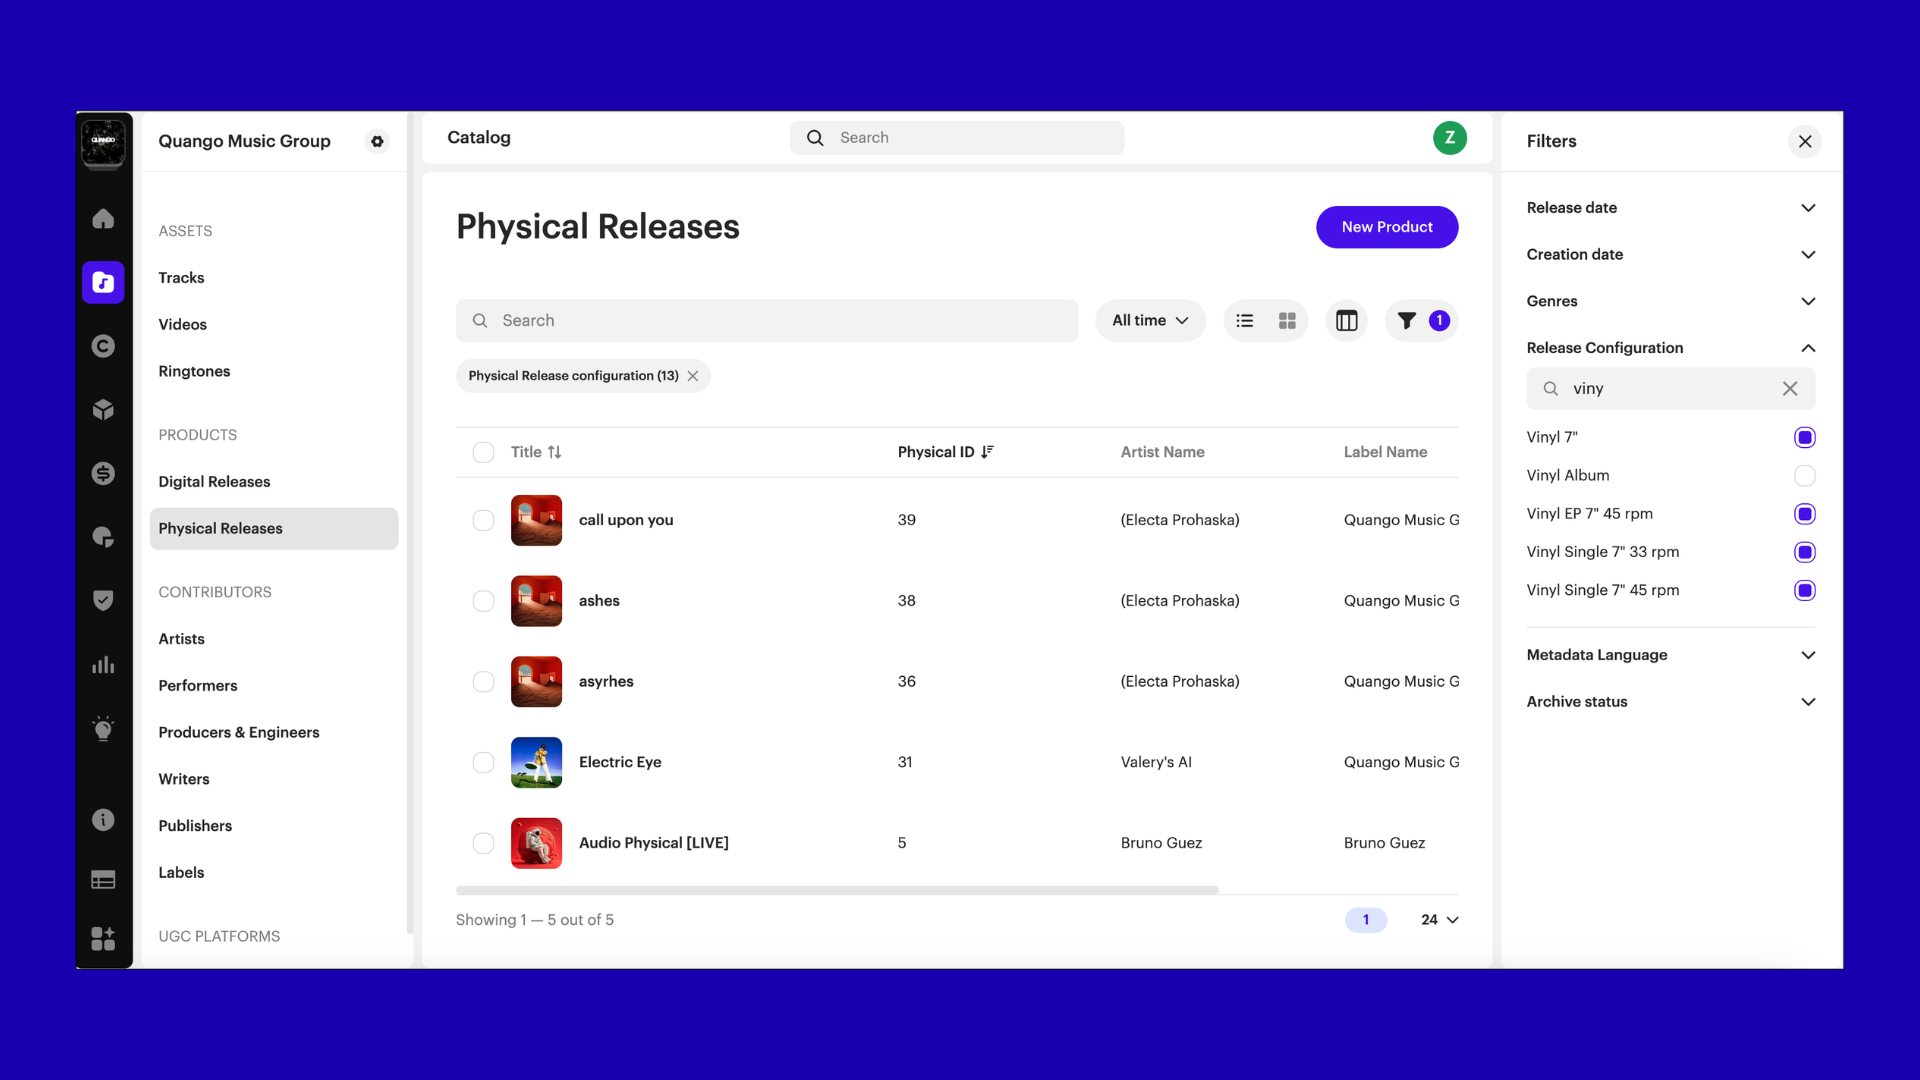Click the New Product button
Viewport: 1920px width, 1080px height.
tap(1386, 227)
